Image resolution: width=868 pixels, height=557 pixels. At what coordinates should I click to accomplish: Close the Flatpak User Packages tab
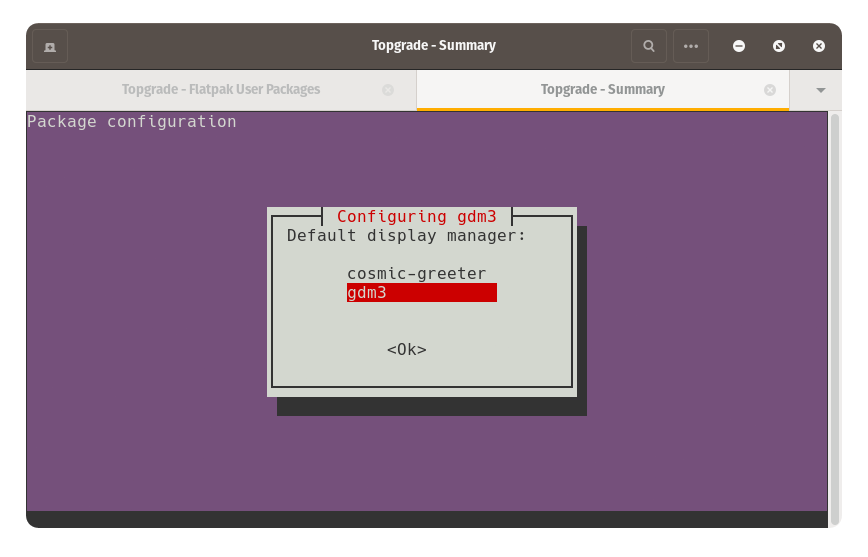tap(388, 90)
